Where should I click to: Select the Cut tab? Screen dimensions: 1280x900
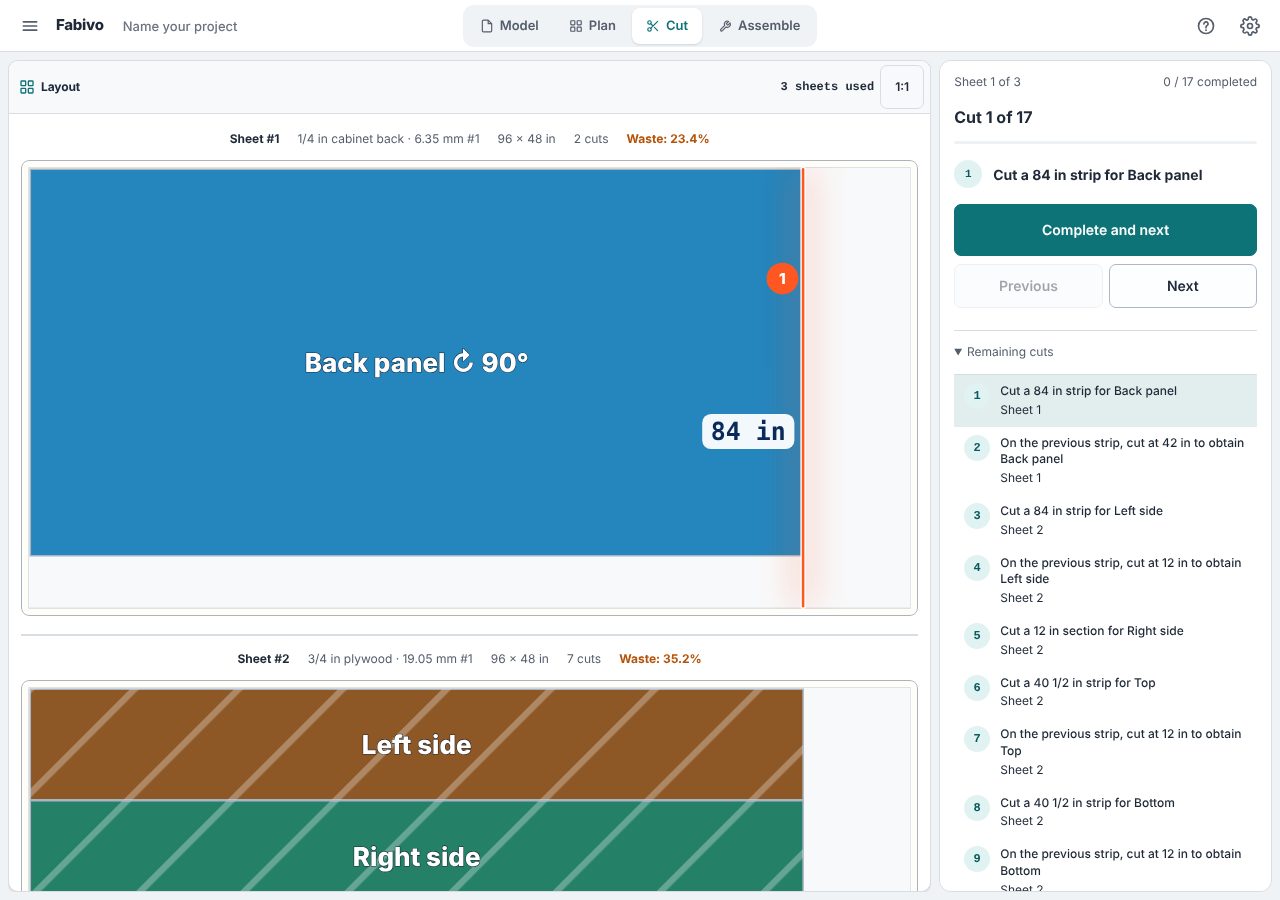click(667, 26)
